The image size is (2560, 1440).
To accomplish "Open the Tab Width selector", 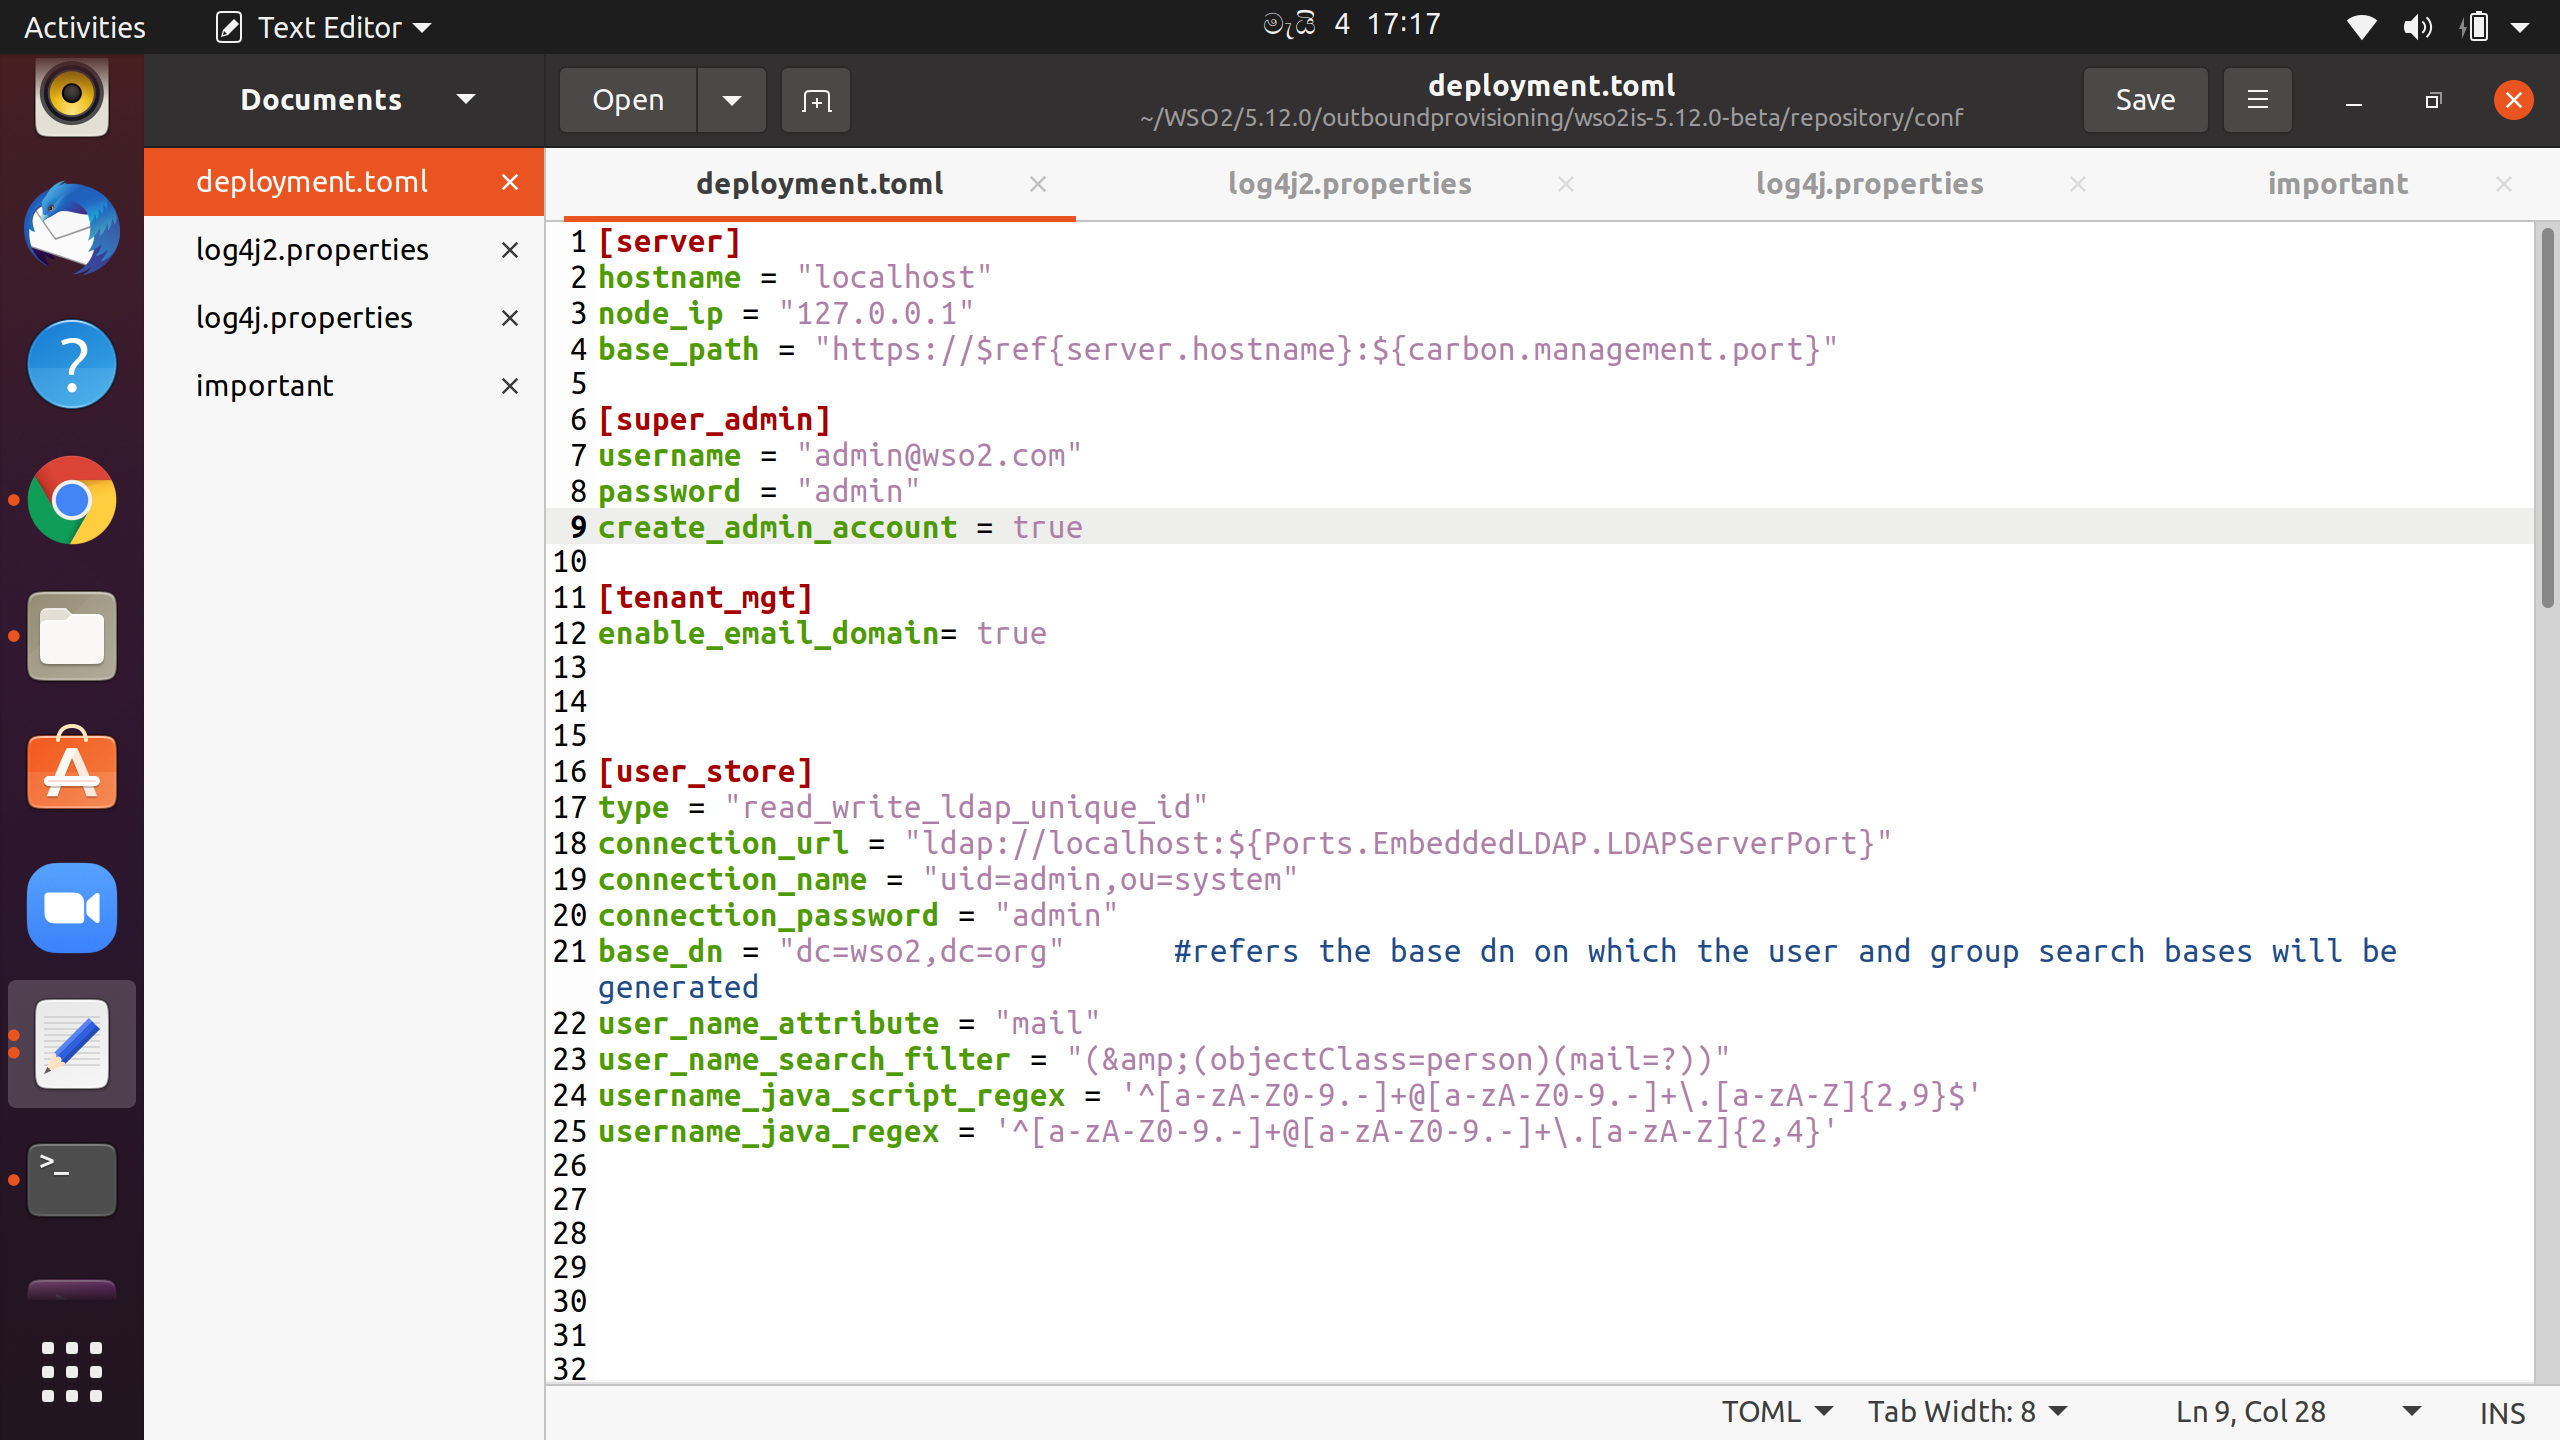I will pyautogui.click(x=1966, y=1411).
